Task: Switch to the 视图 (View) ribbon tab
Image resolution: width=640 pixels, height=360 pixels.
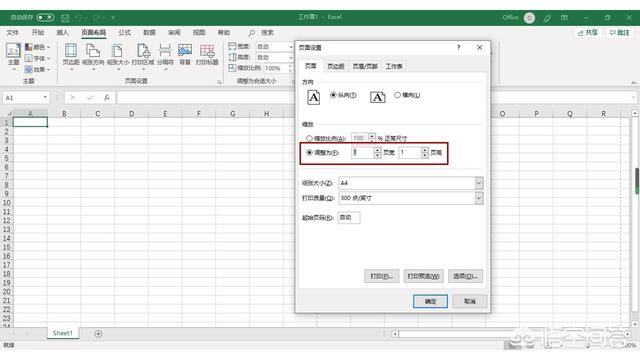Action: coord(199,33)
